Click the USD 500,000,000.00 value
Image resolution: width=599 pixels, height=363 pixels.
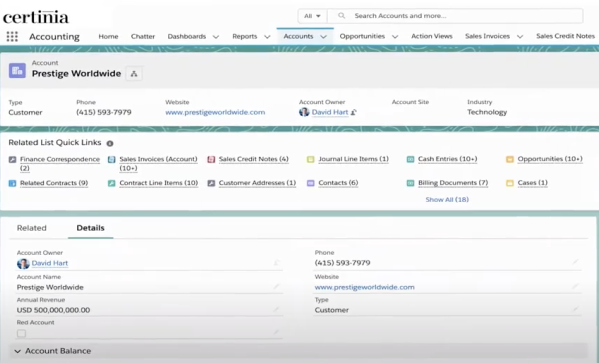[53, 310]
